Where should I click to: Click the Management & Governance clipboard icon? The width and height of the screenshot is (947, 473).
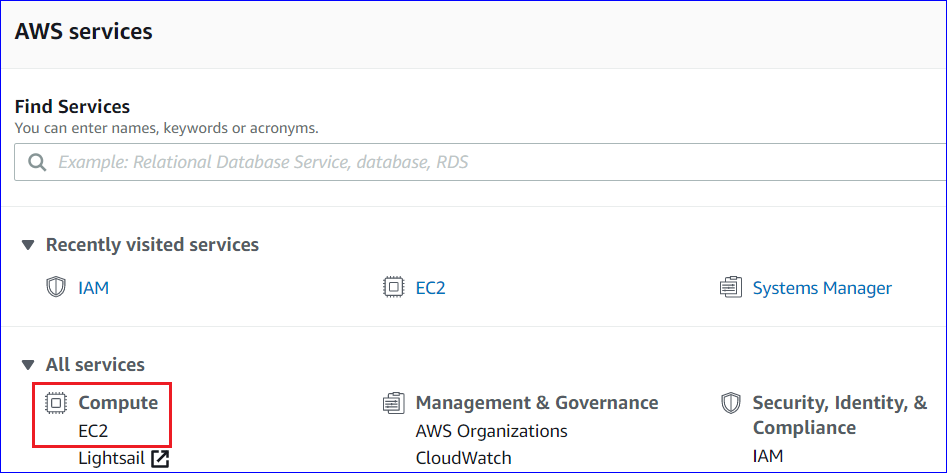click(393, 402)
